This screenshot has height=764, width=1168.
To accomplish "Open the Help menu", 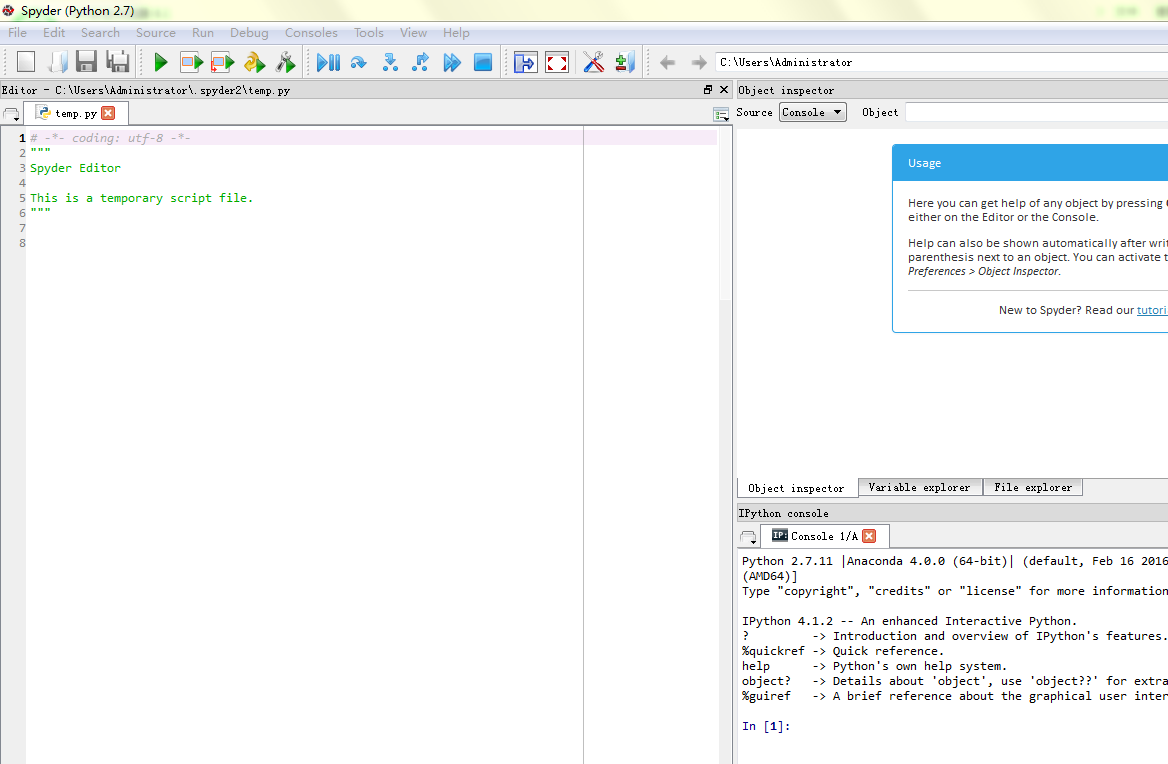I will click(x=456, y=33).
